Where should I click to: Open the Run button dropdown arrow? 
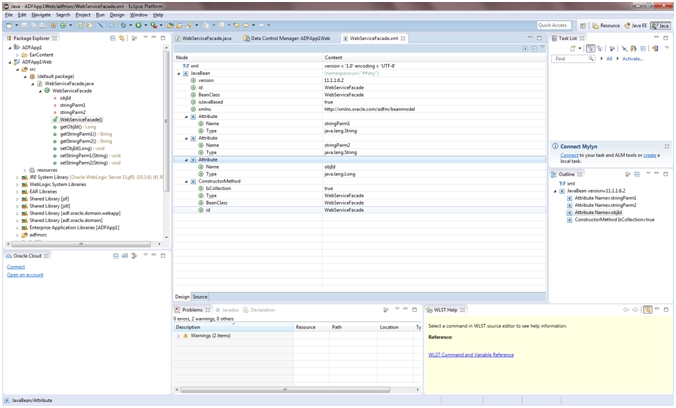146,25
